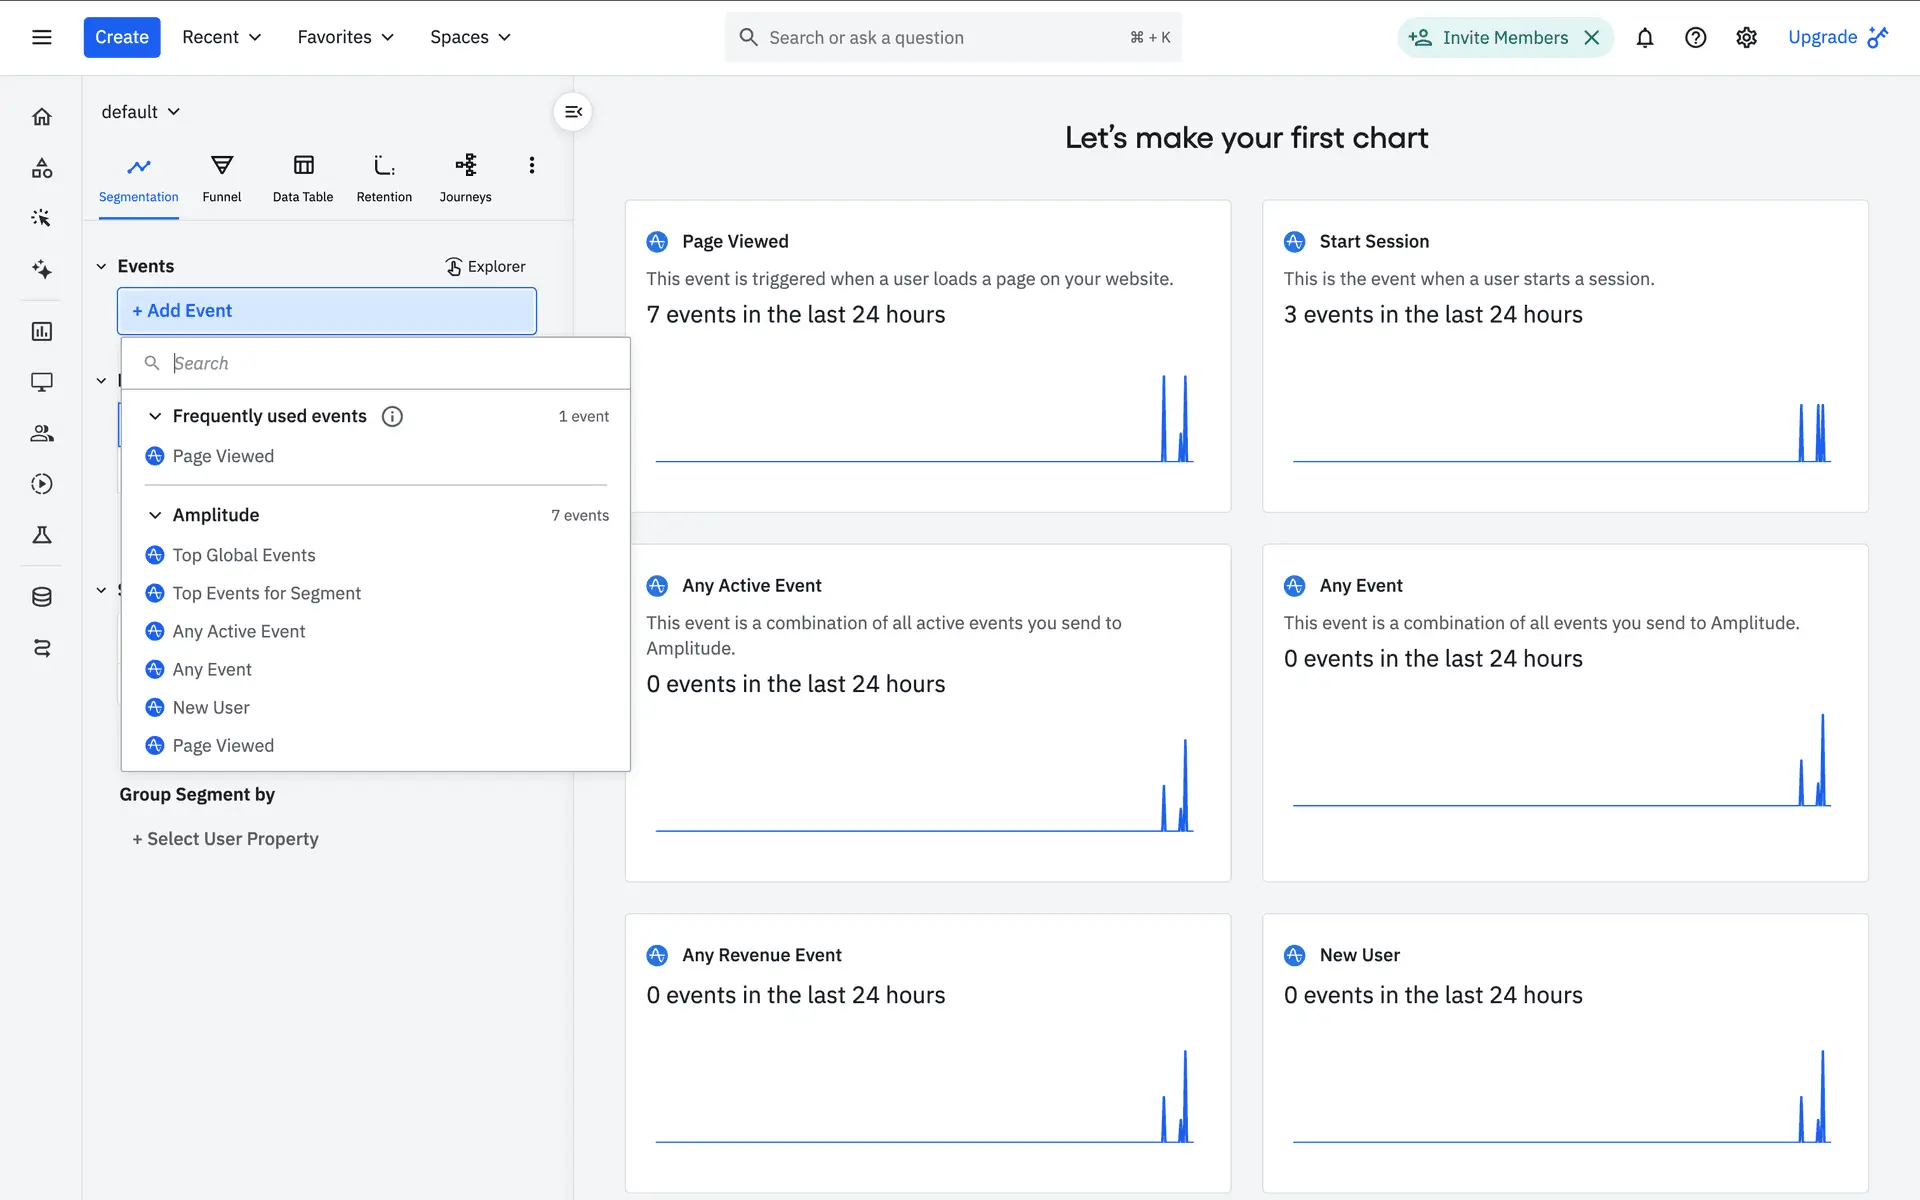Open the hamburger menu icon
Image resolution: width=1920 pixels, height=1200 pixels.
click(x=42, y=38)
